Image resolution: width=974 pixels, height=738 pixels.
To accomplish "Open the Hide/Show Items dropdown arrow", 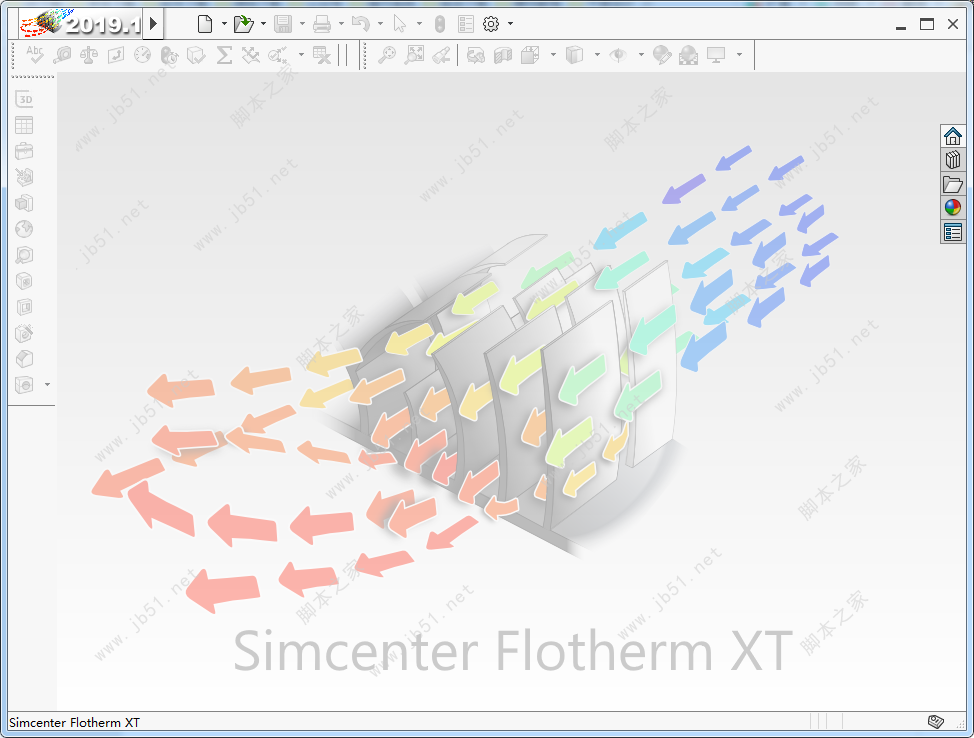I will pos(641,55).
